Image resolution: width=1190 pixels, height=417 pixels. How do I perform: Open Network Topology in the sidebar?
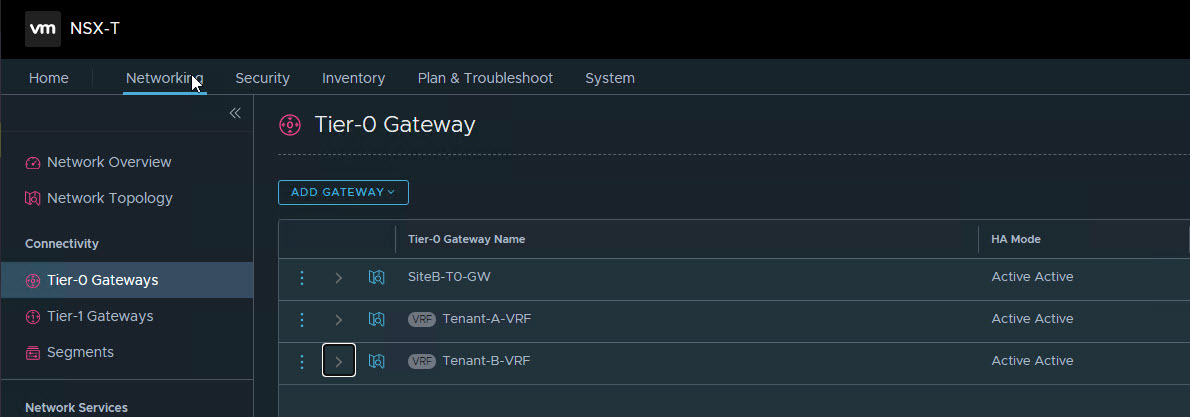pyautogui.click(x=109, y=198)
